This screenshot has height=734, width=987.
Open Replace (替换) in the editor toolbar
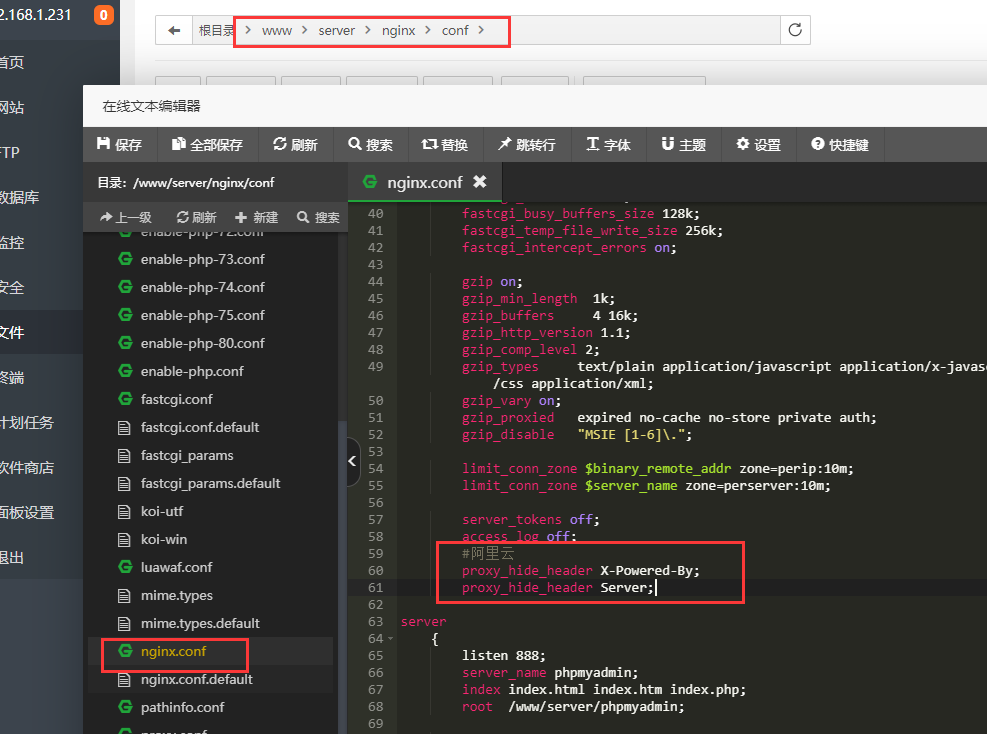[445, 145]
